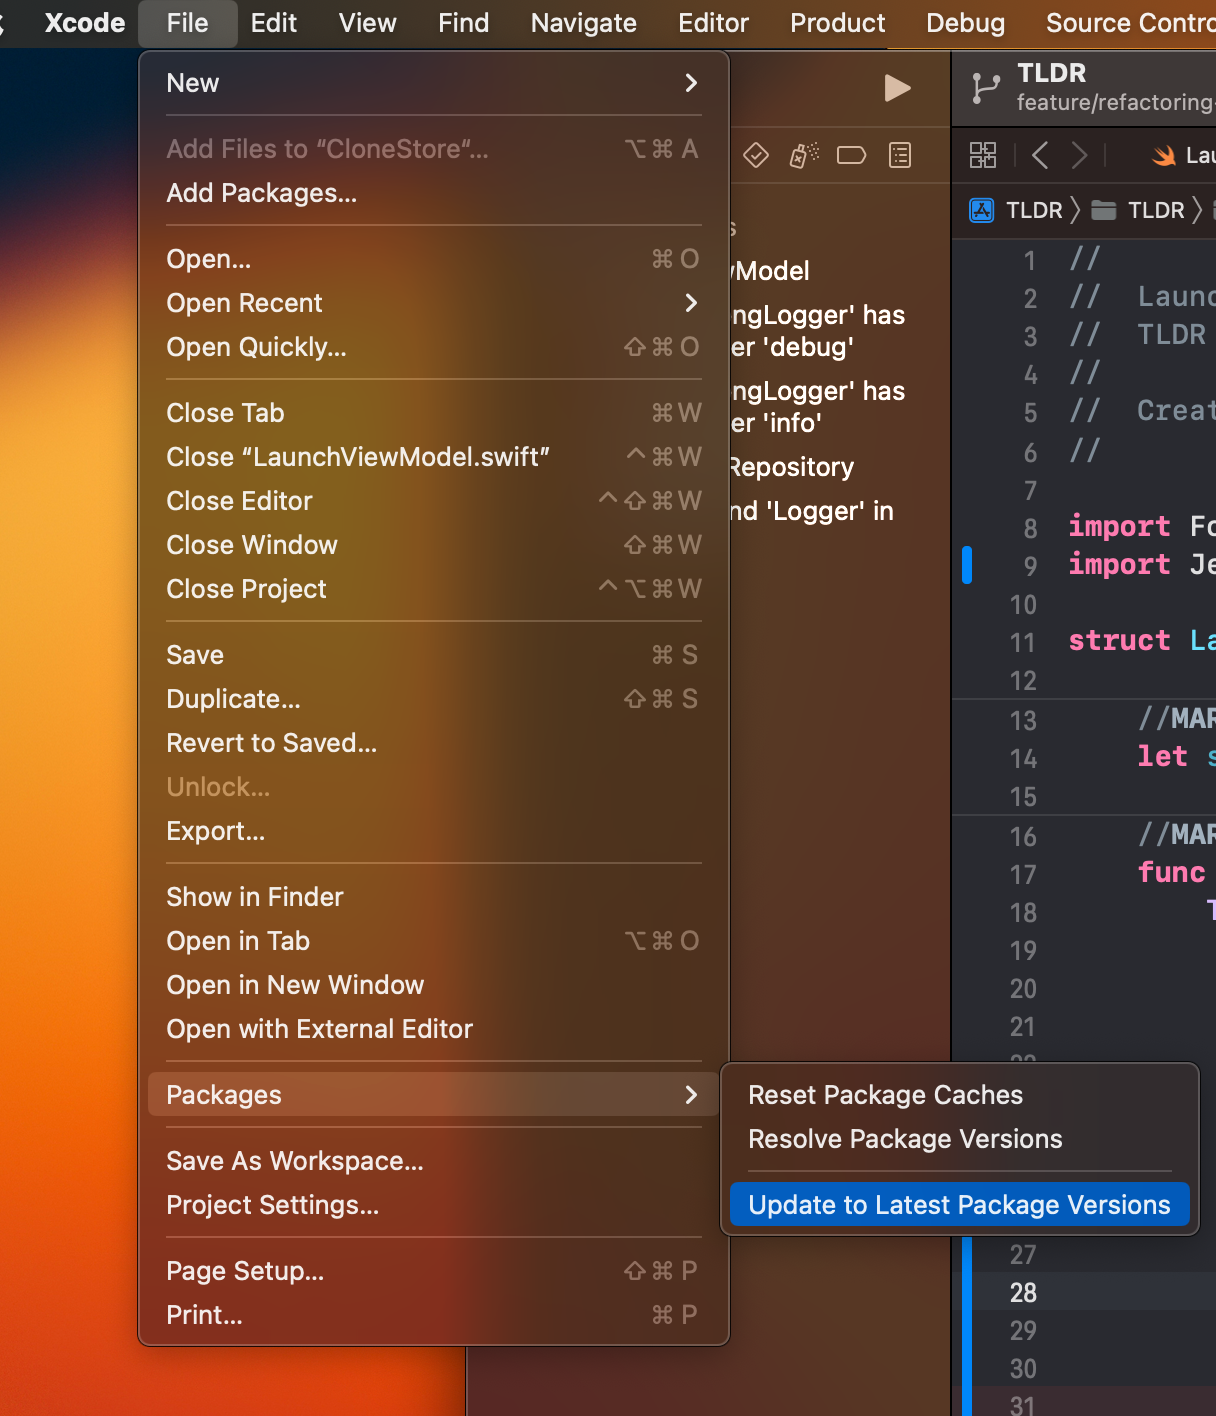
Task: Select Close Window
Action: coord(434,545)
